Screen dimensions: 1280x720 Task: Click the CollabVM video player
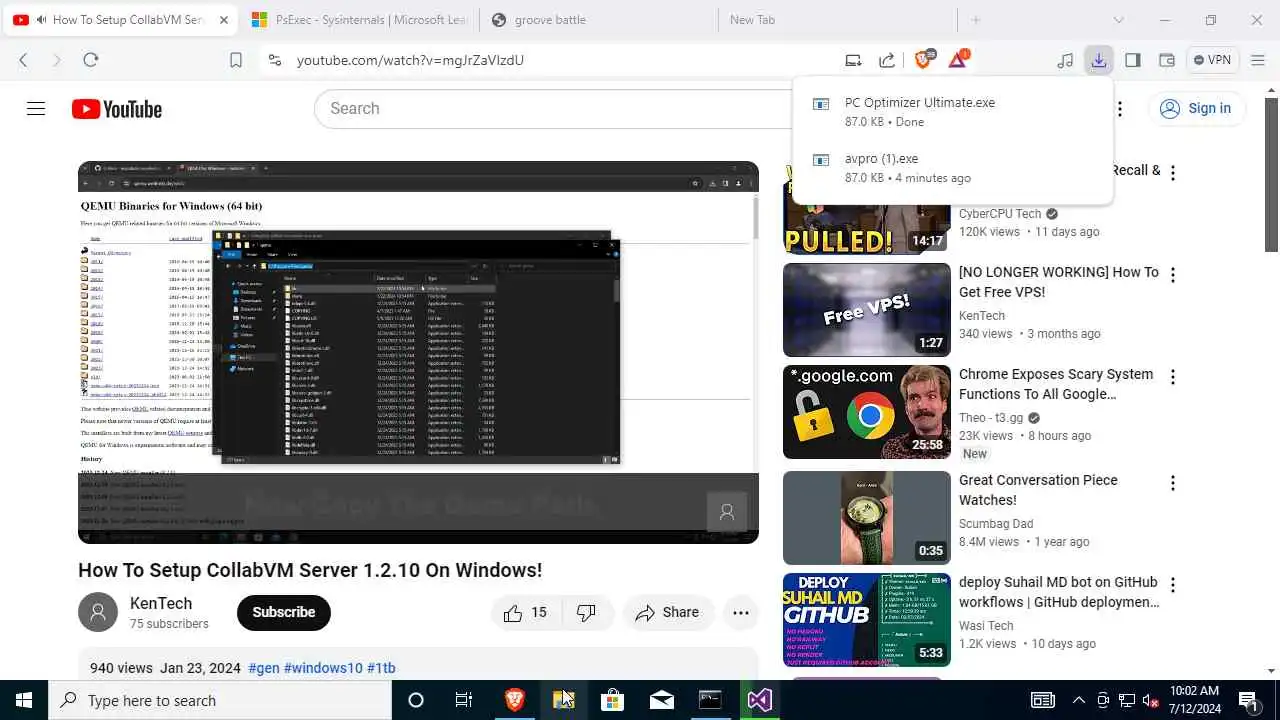418,352
